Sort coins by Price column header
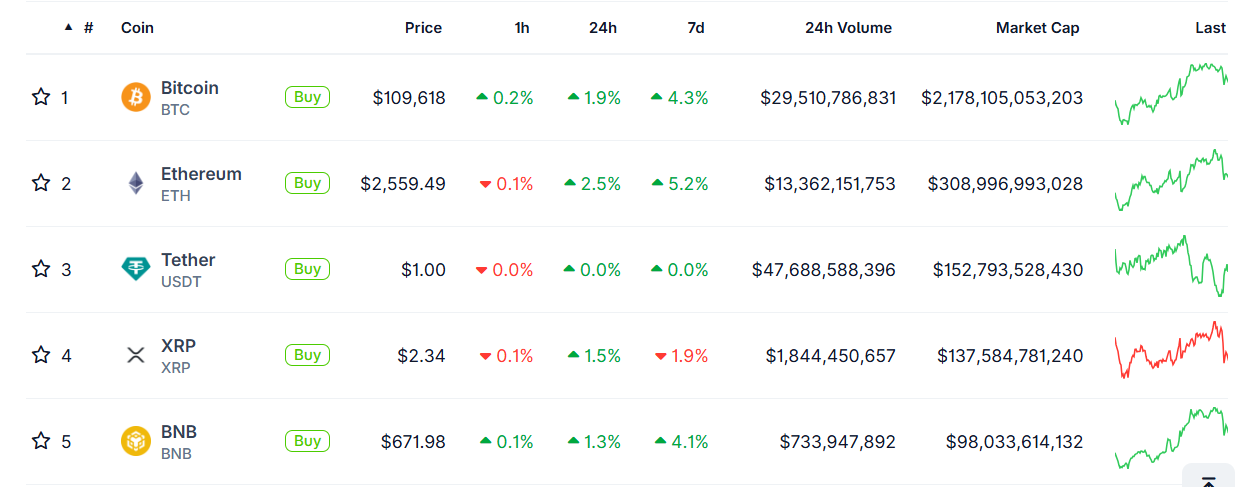 (x=423, y=28)
